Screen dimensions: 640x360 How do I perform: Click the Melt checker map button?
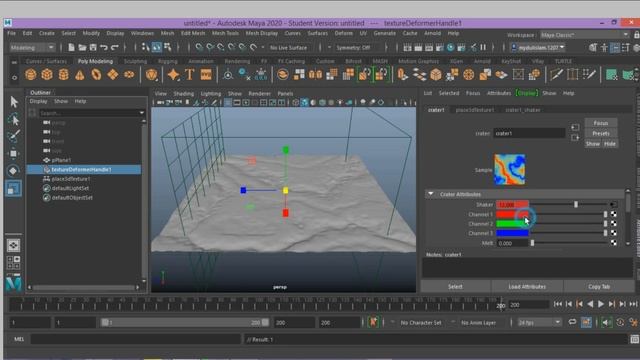click(613, 243)
